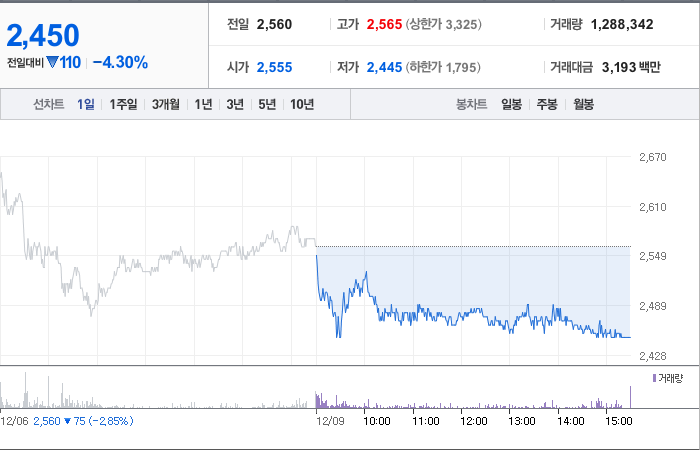Click the 저가 value 2,445

point(384,67)
